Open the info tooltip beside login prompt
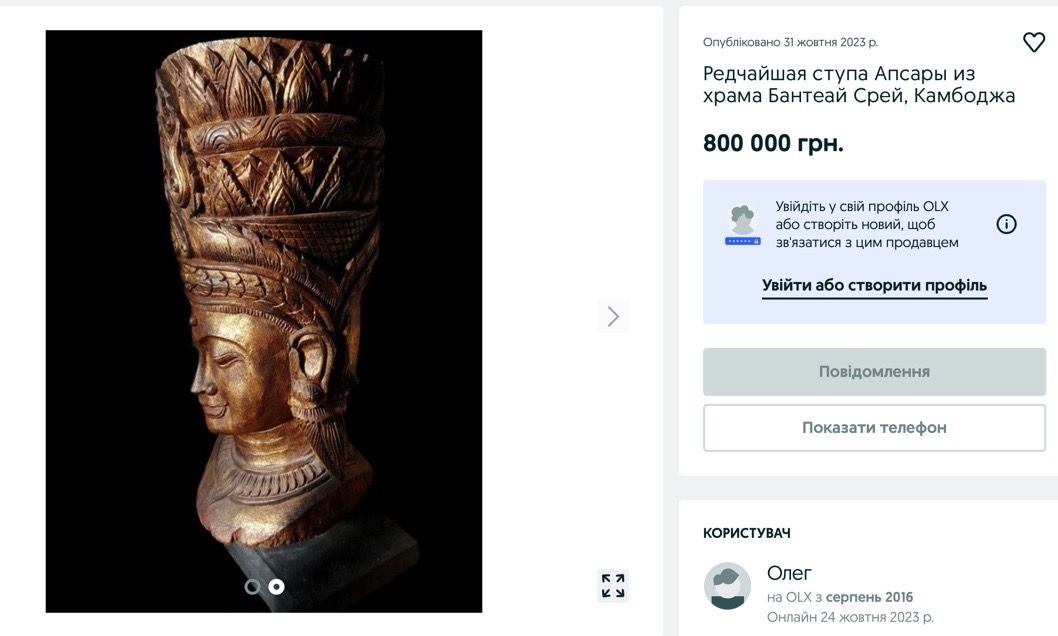1058x636 pixels. (x=1006, y=225)
